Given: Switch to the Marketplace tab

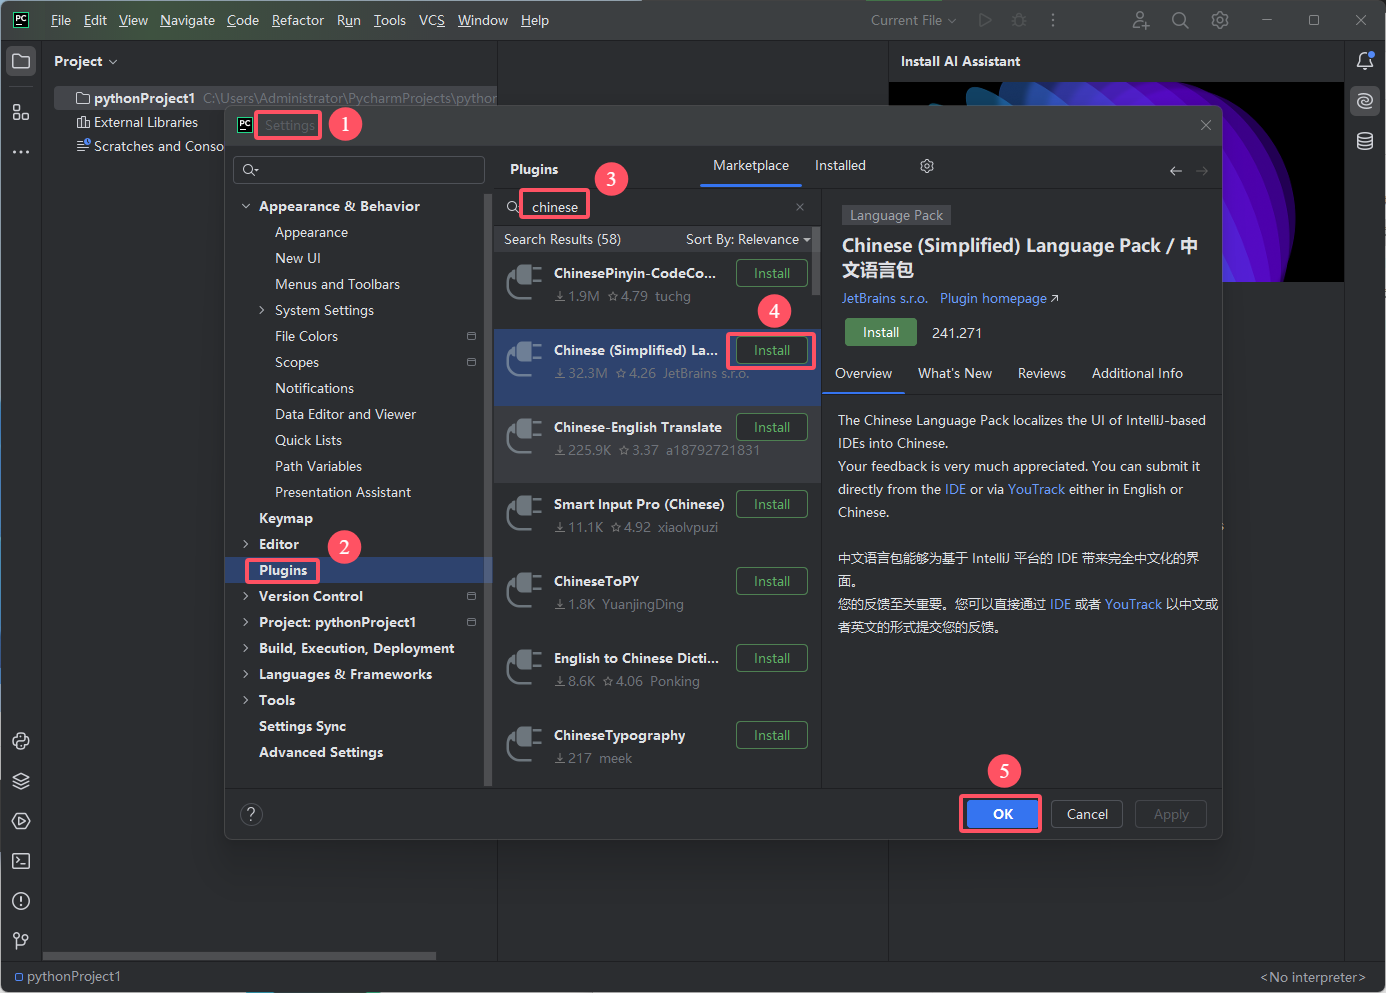Looking at the screenshot, I should (751, 166).
